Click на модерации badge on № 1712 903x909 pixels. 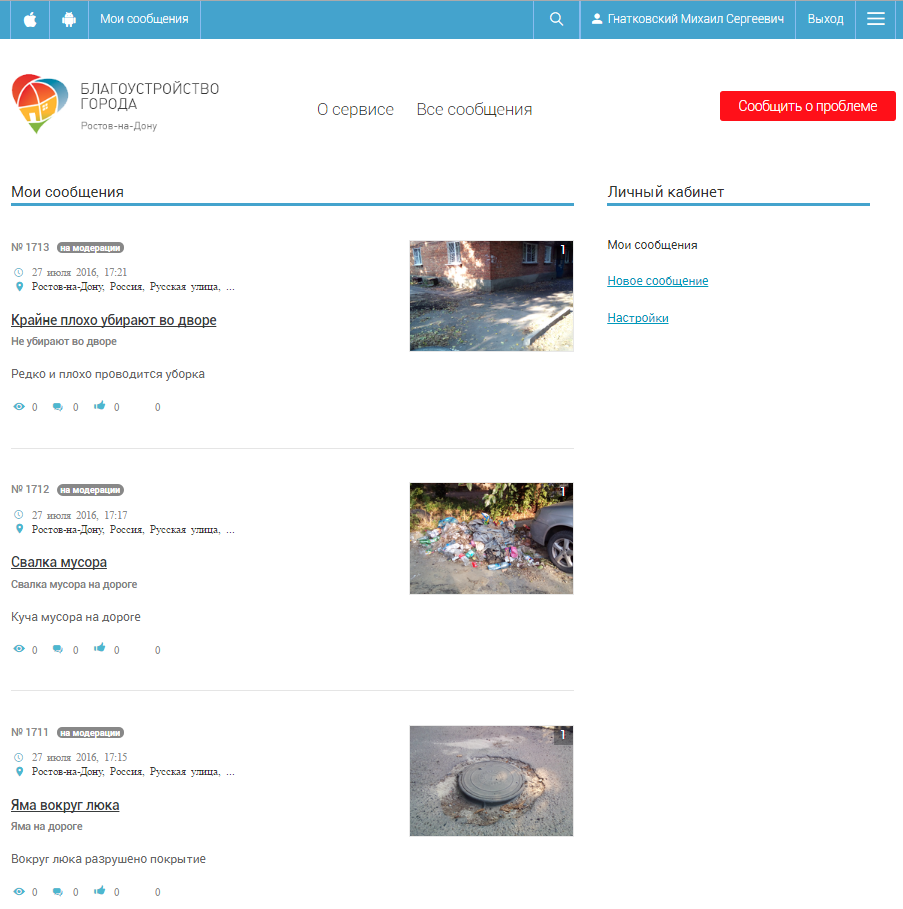coord(90,490)
